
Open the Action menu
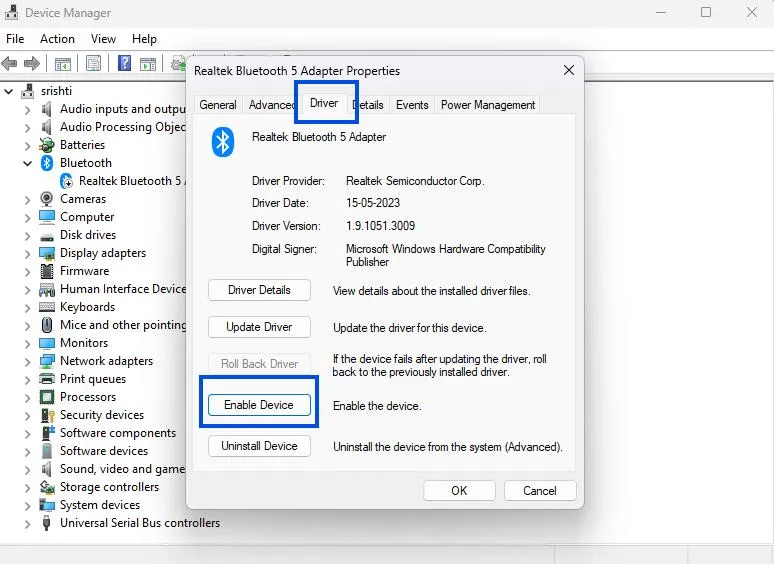click(57, 38)
